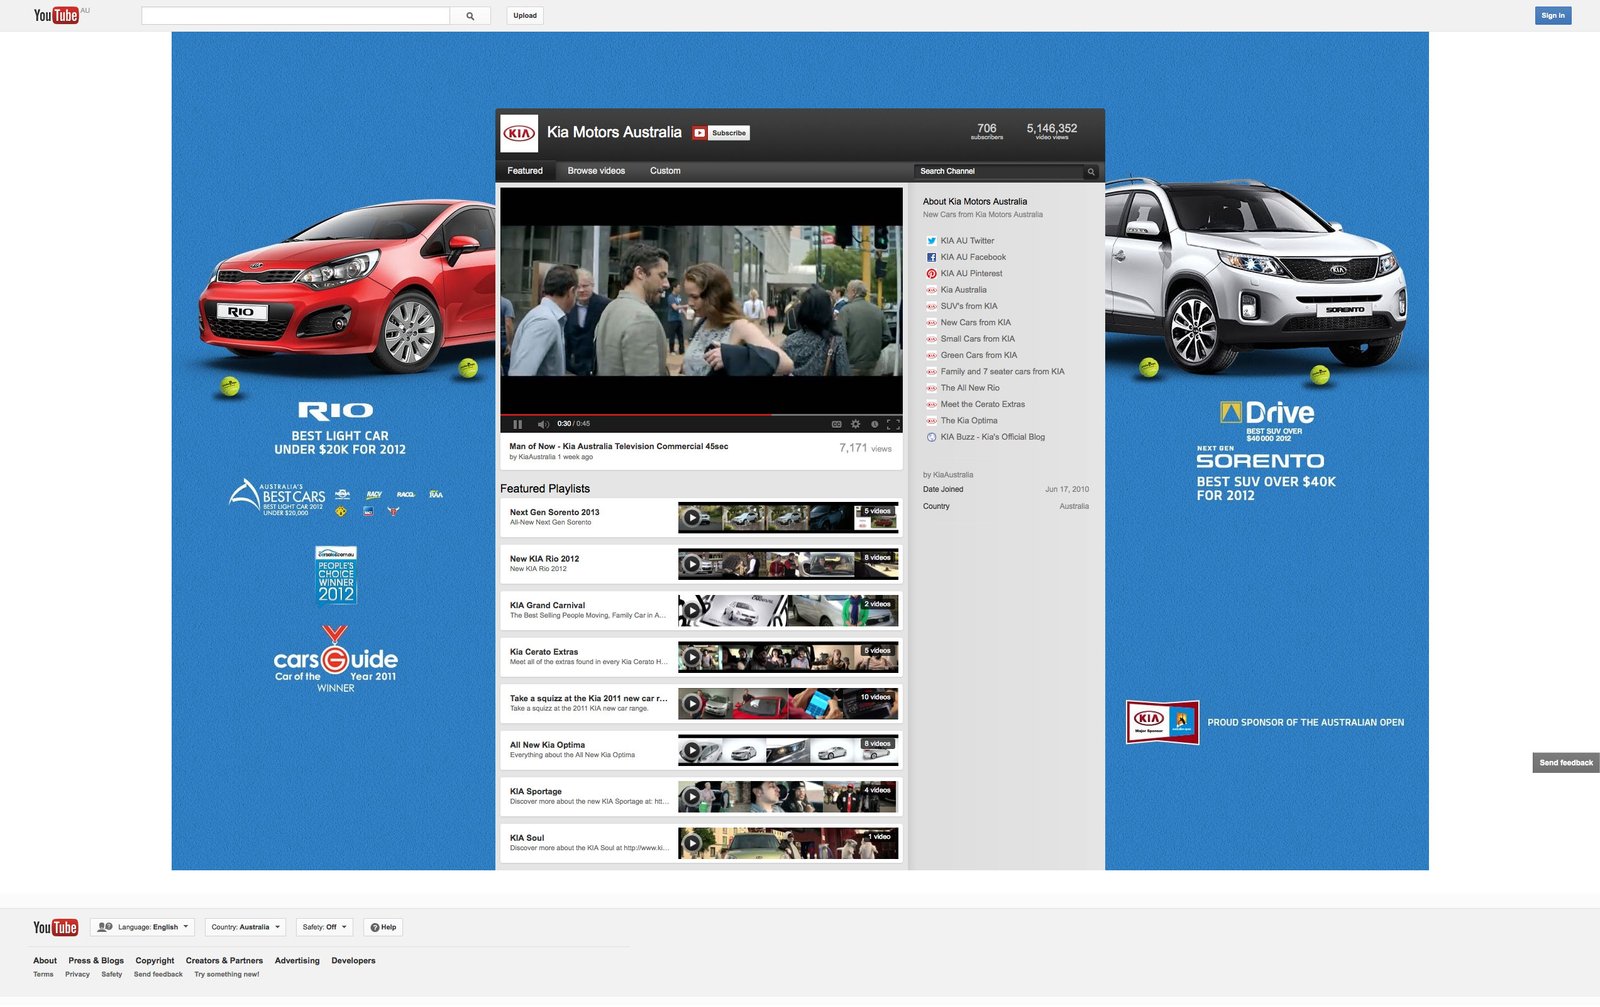Click the footer YouTube logo
The image size is (1600, 1007).
pyautogui.click(x=55, y=928)
